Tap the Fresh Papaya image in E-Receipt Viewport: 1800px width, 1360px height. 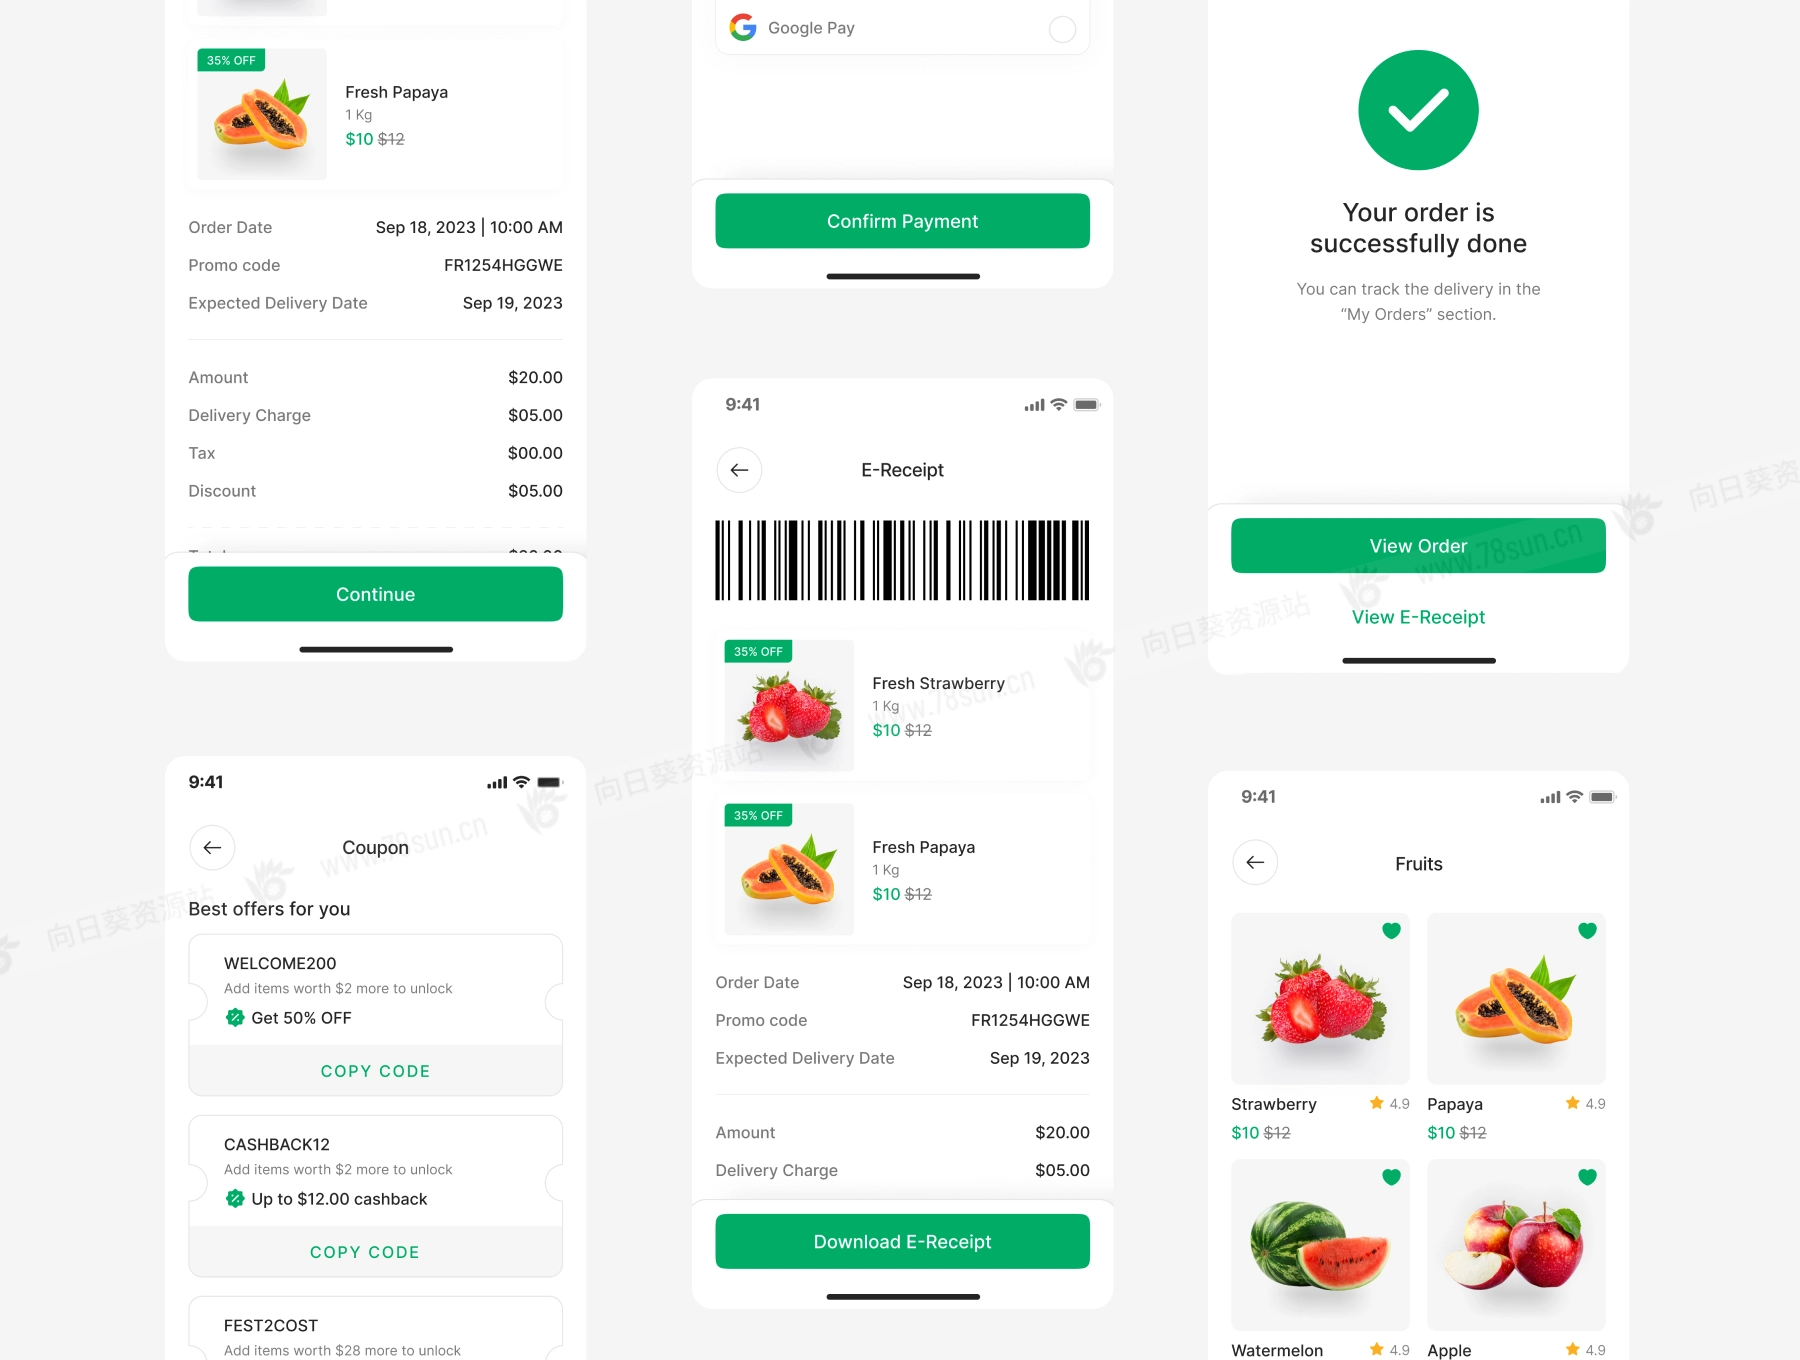point(789,869)
